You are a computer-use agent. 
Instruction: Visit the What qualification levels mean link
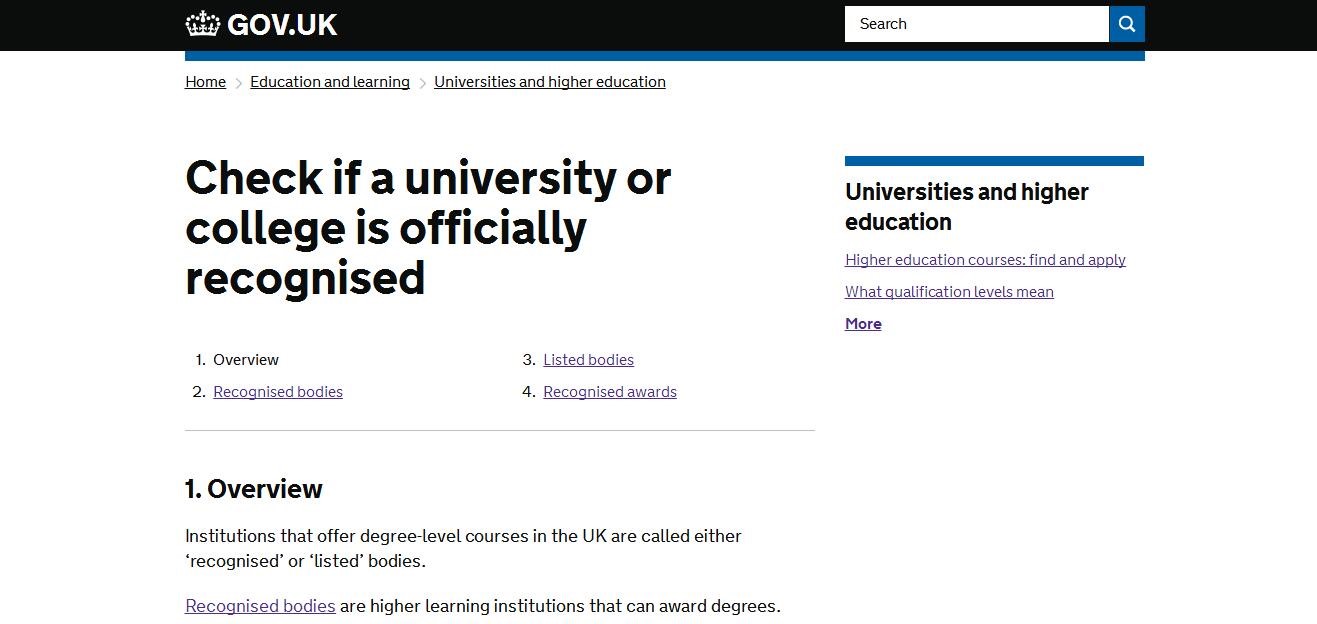949,292
